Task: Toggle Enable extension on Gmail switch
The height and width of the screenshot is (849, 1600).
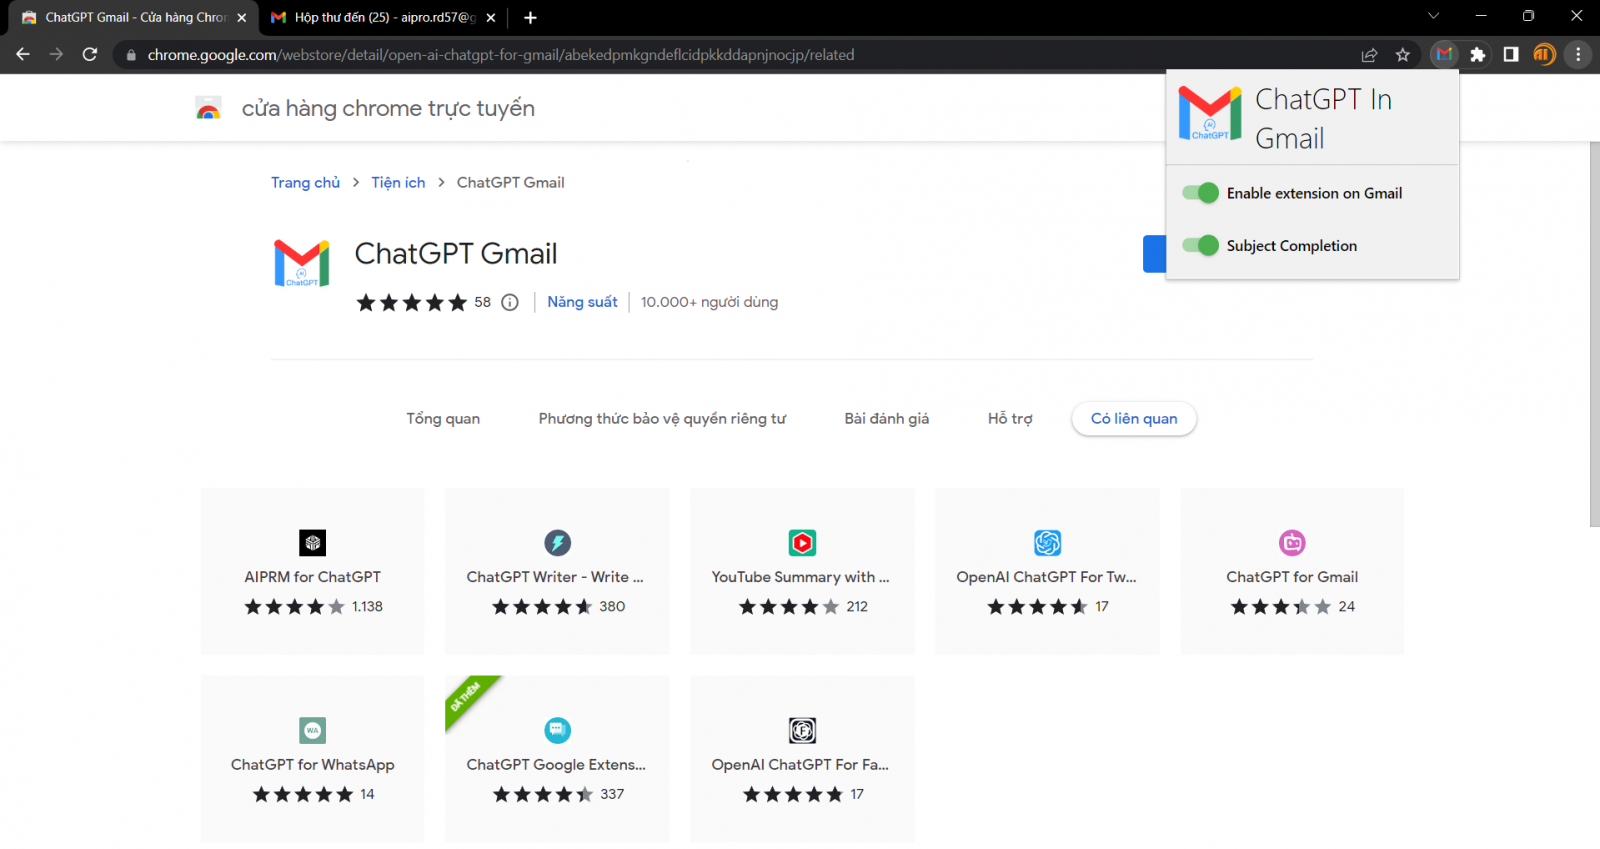Action: 1200,193
